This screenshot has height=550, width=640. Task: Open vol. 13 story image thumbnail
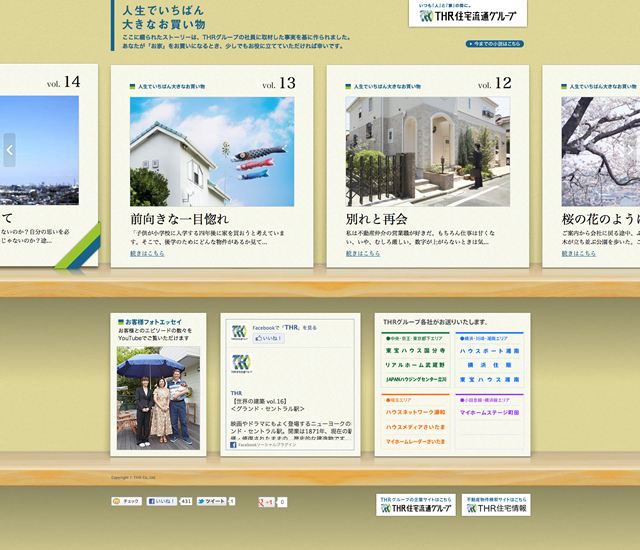coord(211,151)
